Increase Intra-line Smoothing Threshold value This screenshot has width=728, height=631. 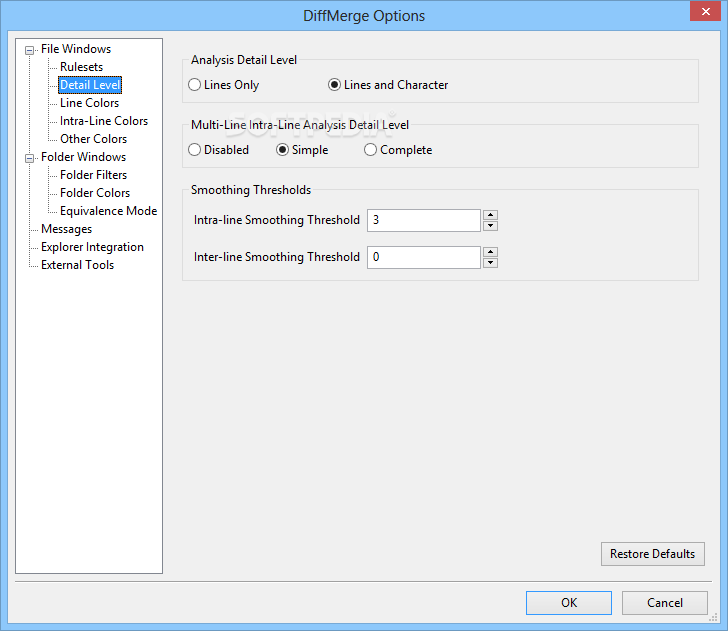[490, 215]
